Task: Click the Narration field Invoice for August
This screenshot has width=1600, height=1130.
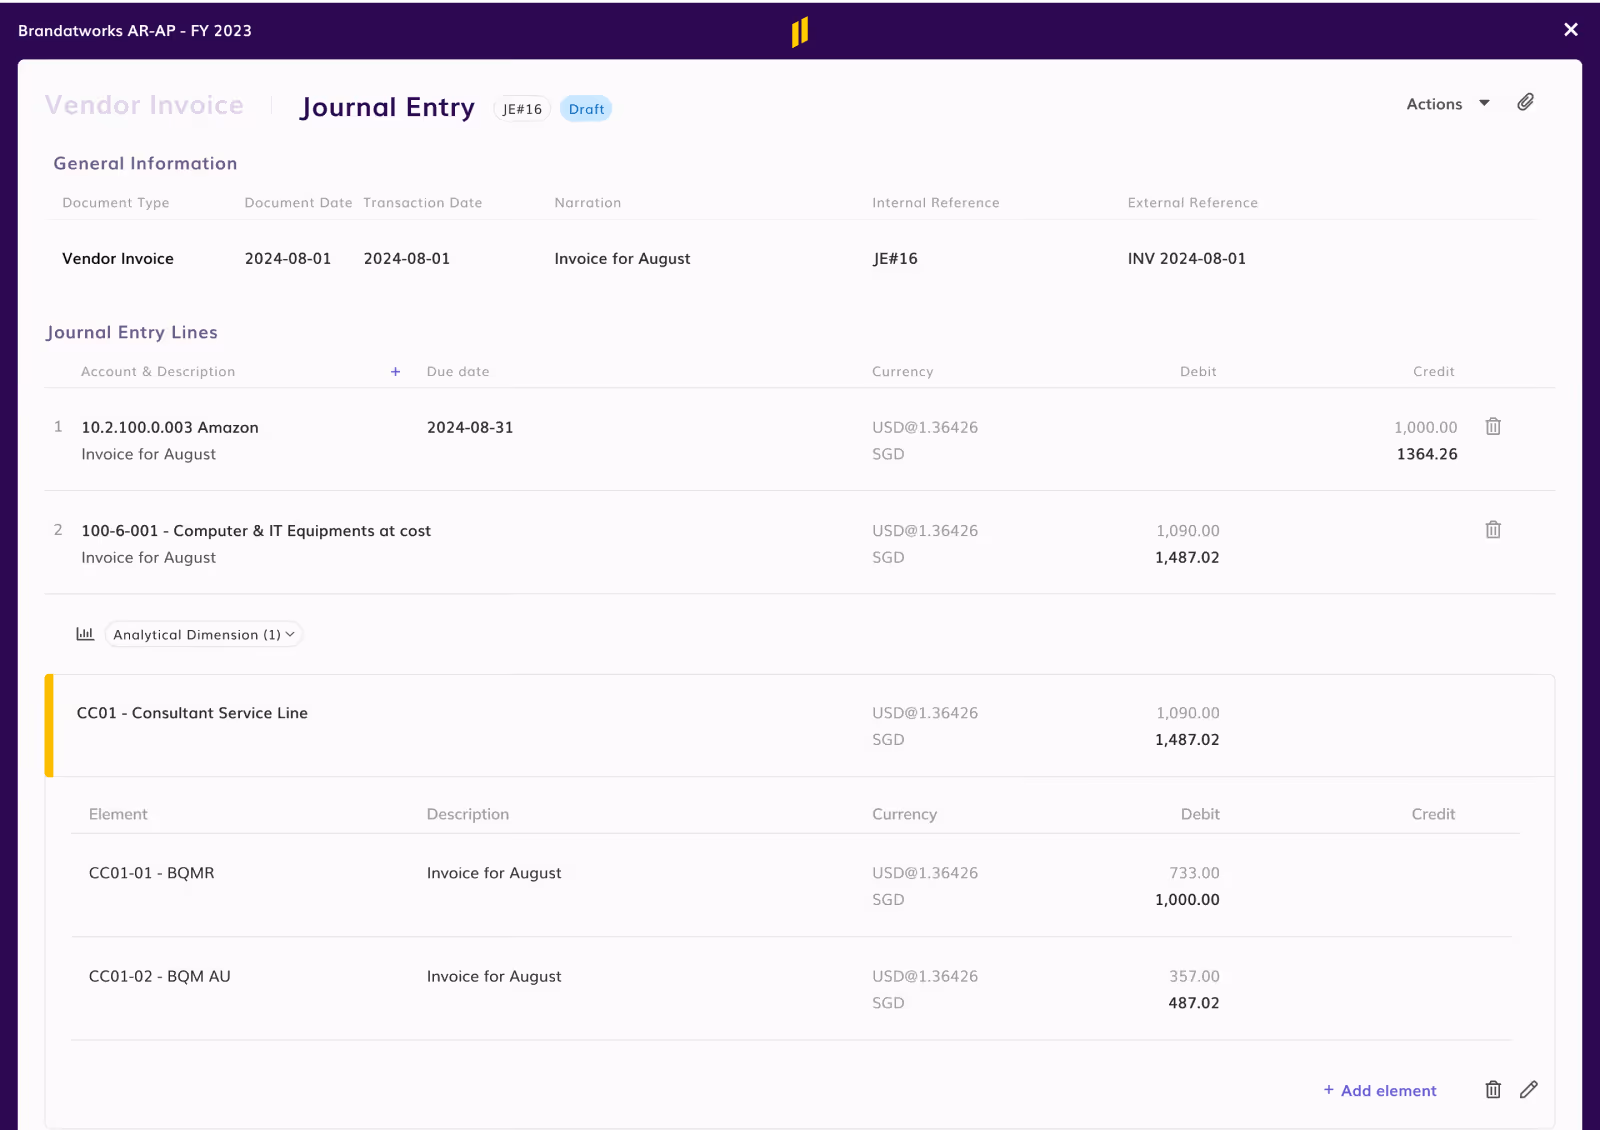Action: 622,259
